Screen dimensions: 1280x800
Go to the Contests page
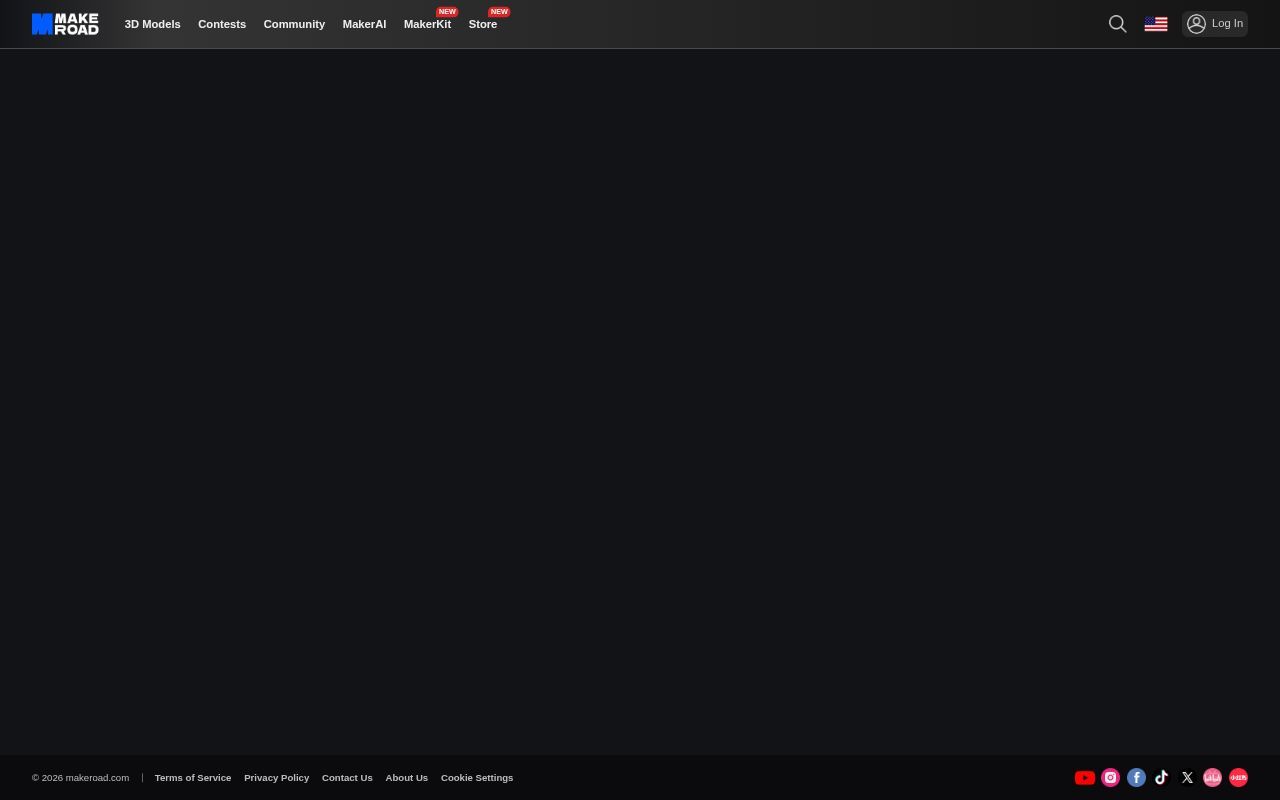tap(222, 24)
